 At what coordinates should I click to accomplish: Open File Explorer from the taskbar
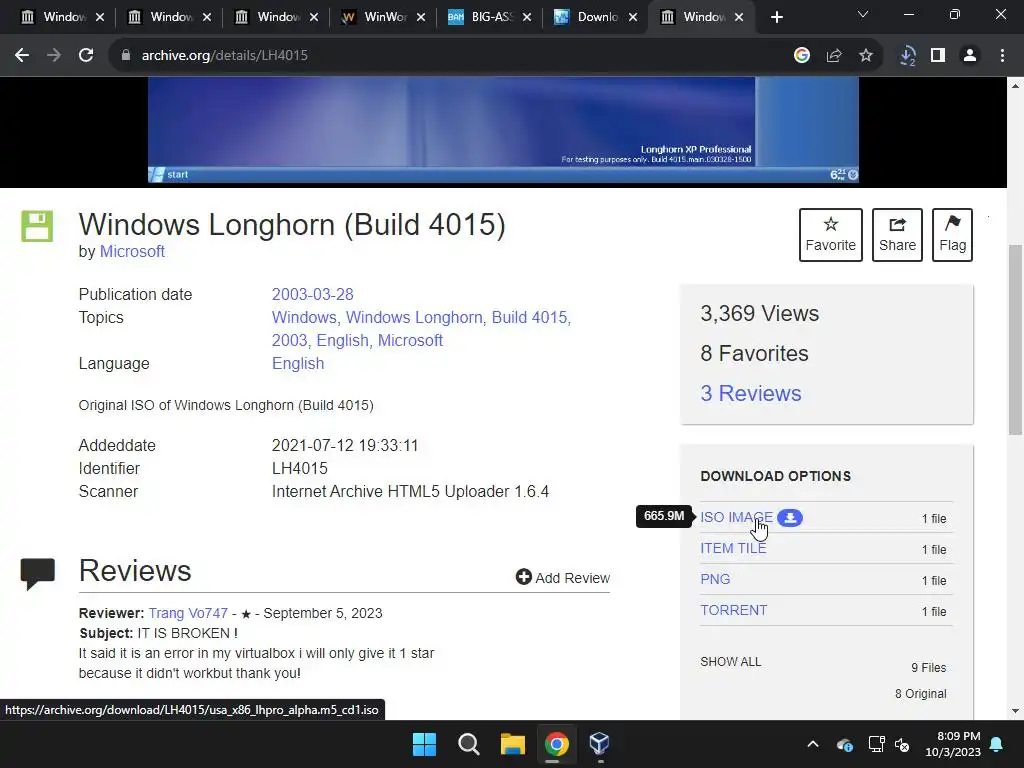pyautogui.click(x=513, y=744)
